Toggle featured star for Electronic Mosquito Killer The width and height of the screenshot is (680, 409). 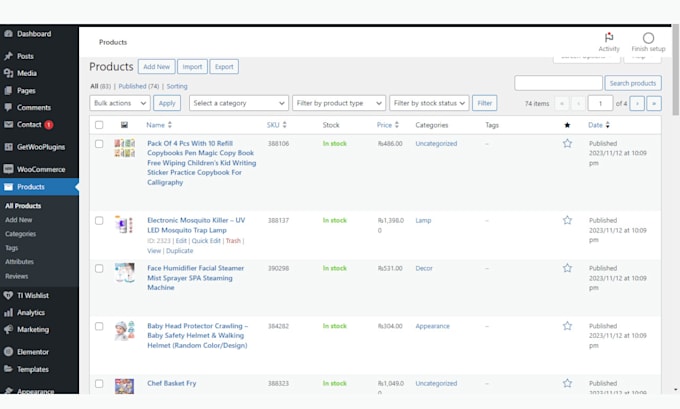click(x=567, y=220)
